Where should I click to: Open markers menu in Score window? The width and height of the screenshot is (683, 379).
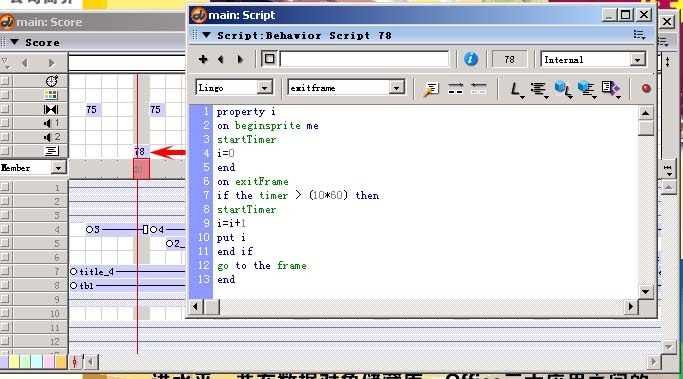[6, 63]
